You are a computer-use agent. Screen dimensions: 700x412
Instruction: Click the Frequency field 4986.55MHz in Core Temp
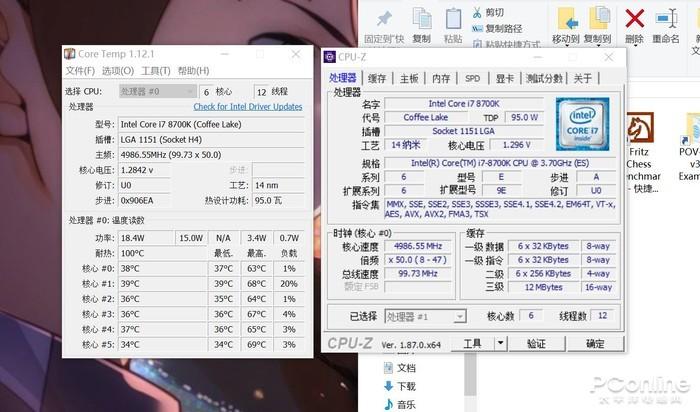point(211,155)
